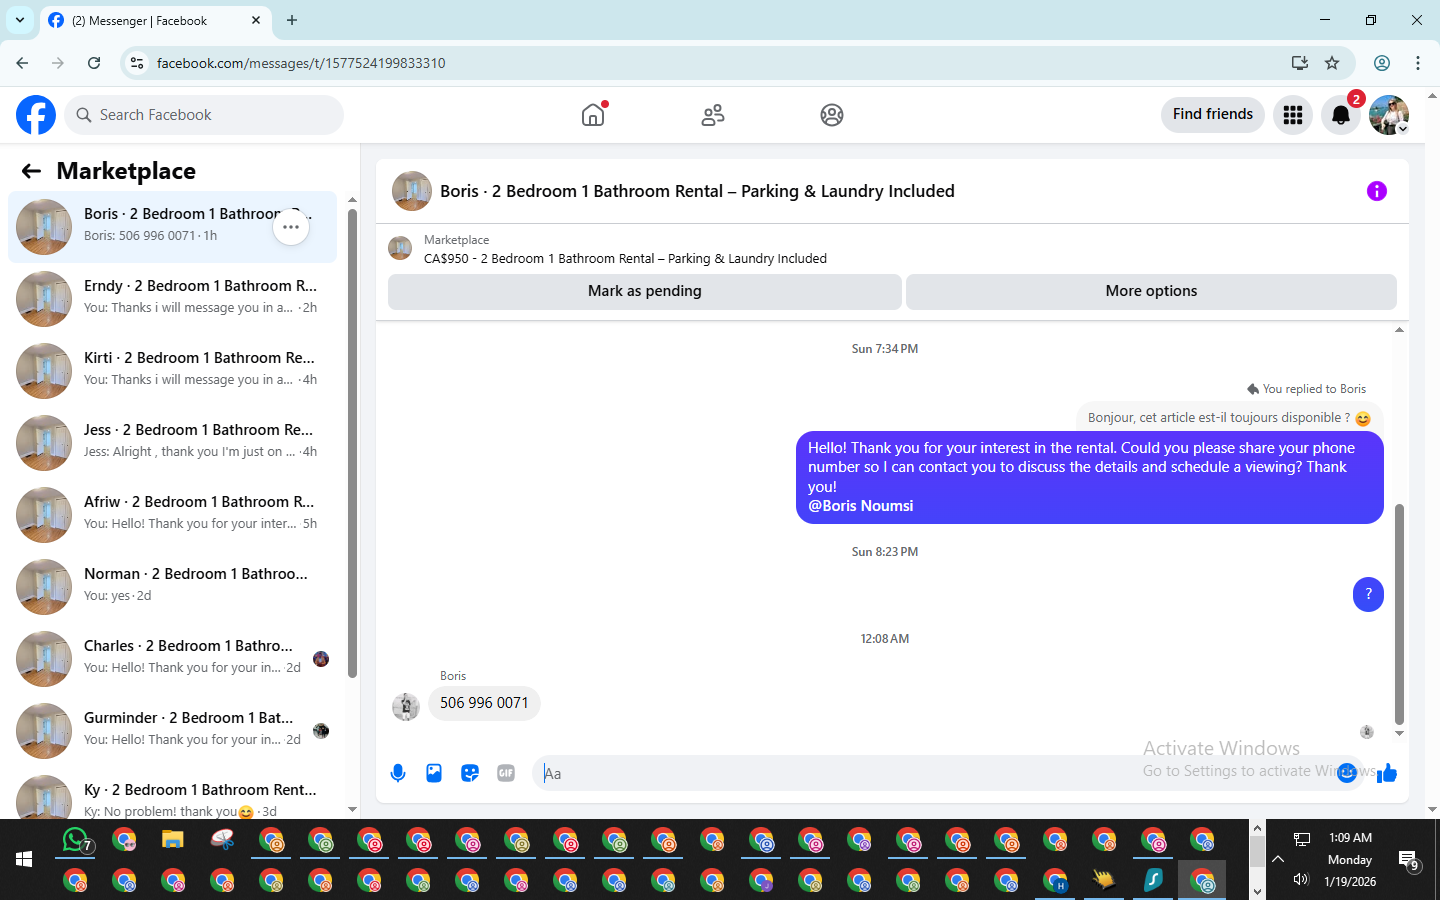Click the browser address bar URL
The height and width of the screenshot is (900, 1440).
coord(301,63)
